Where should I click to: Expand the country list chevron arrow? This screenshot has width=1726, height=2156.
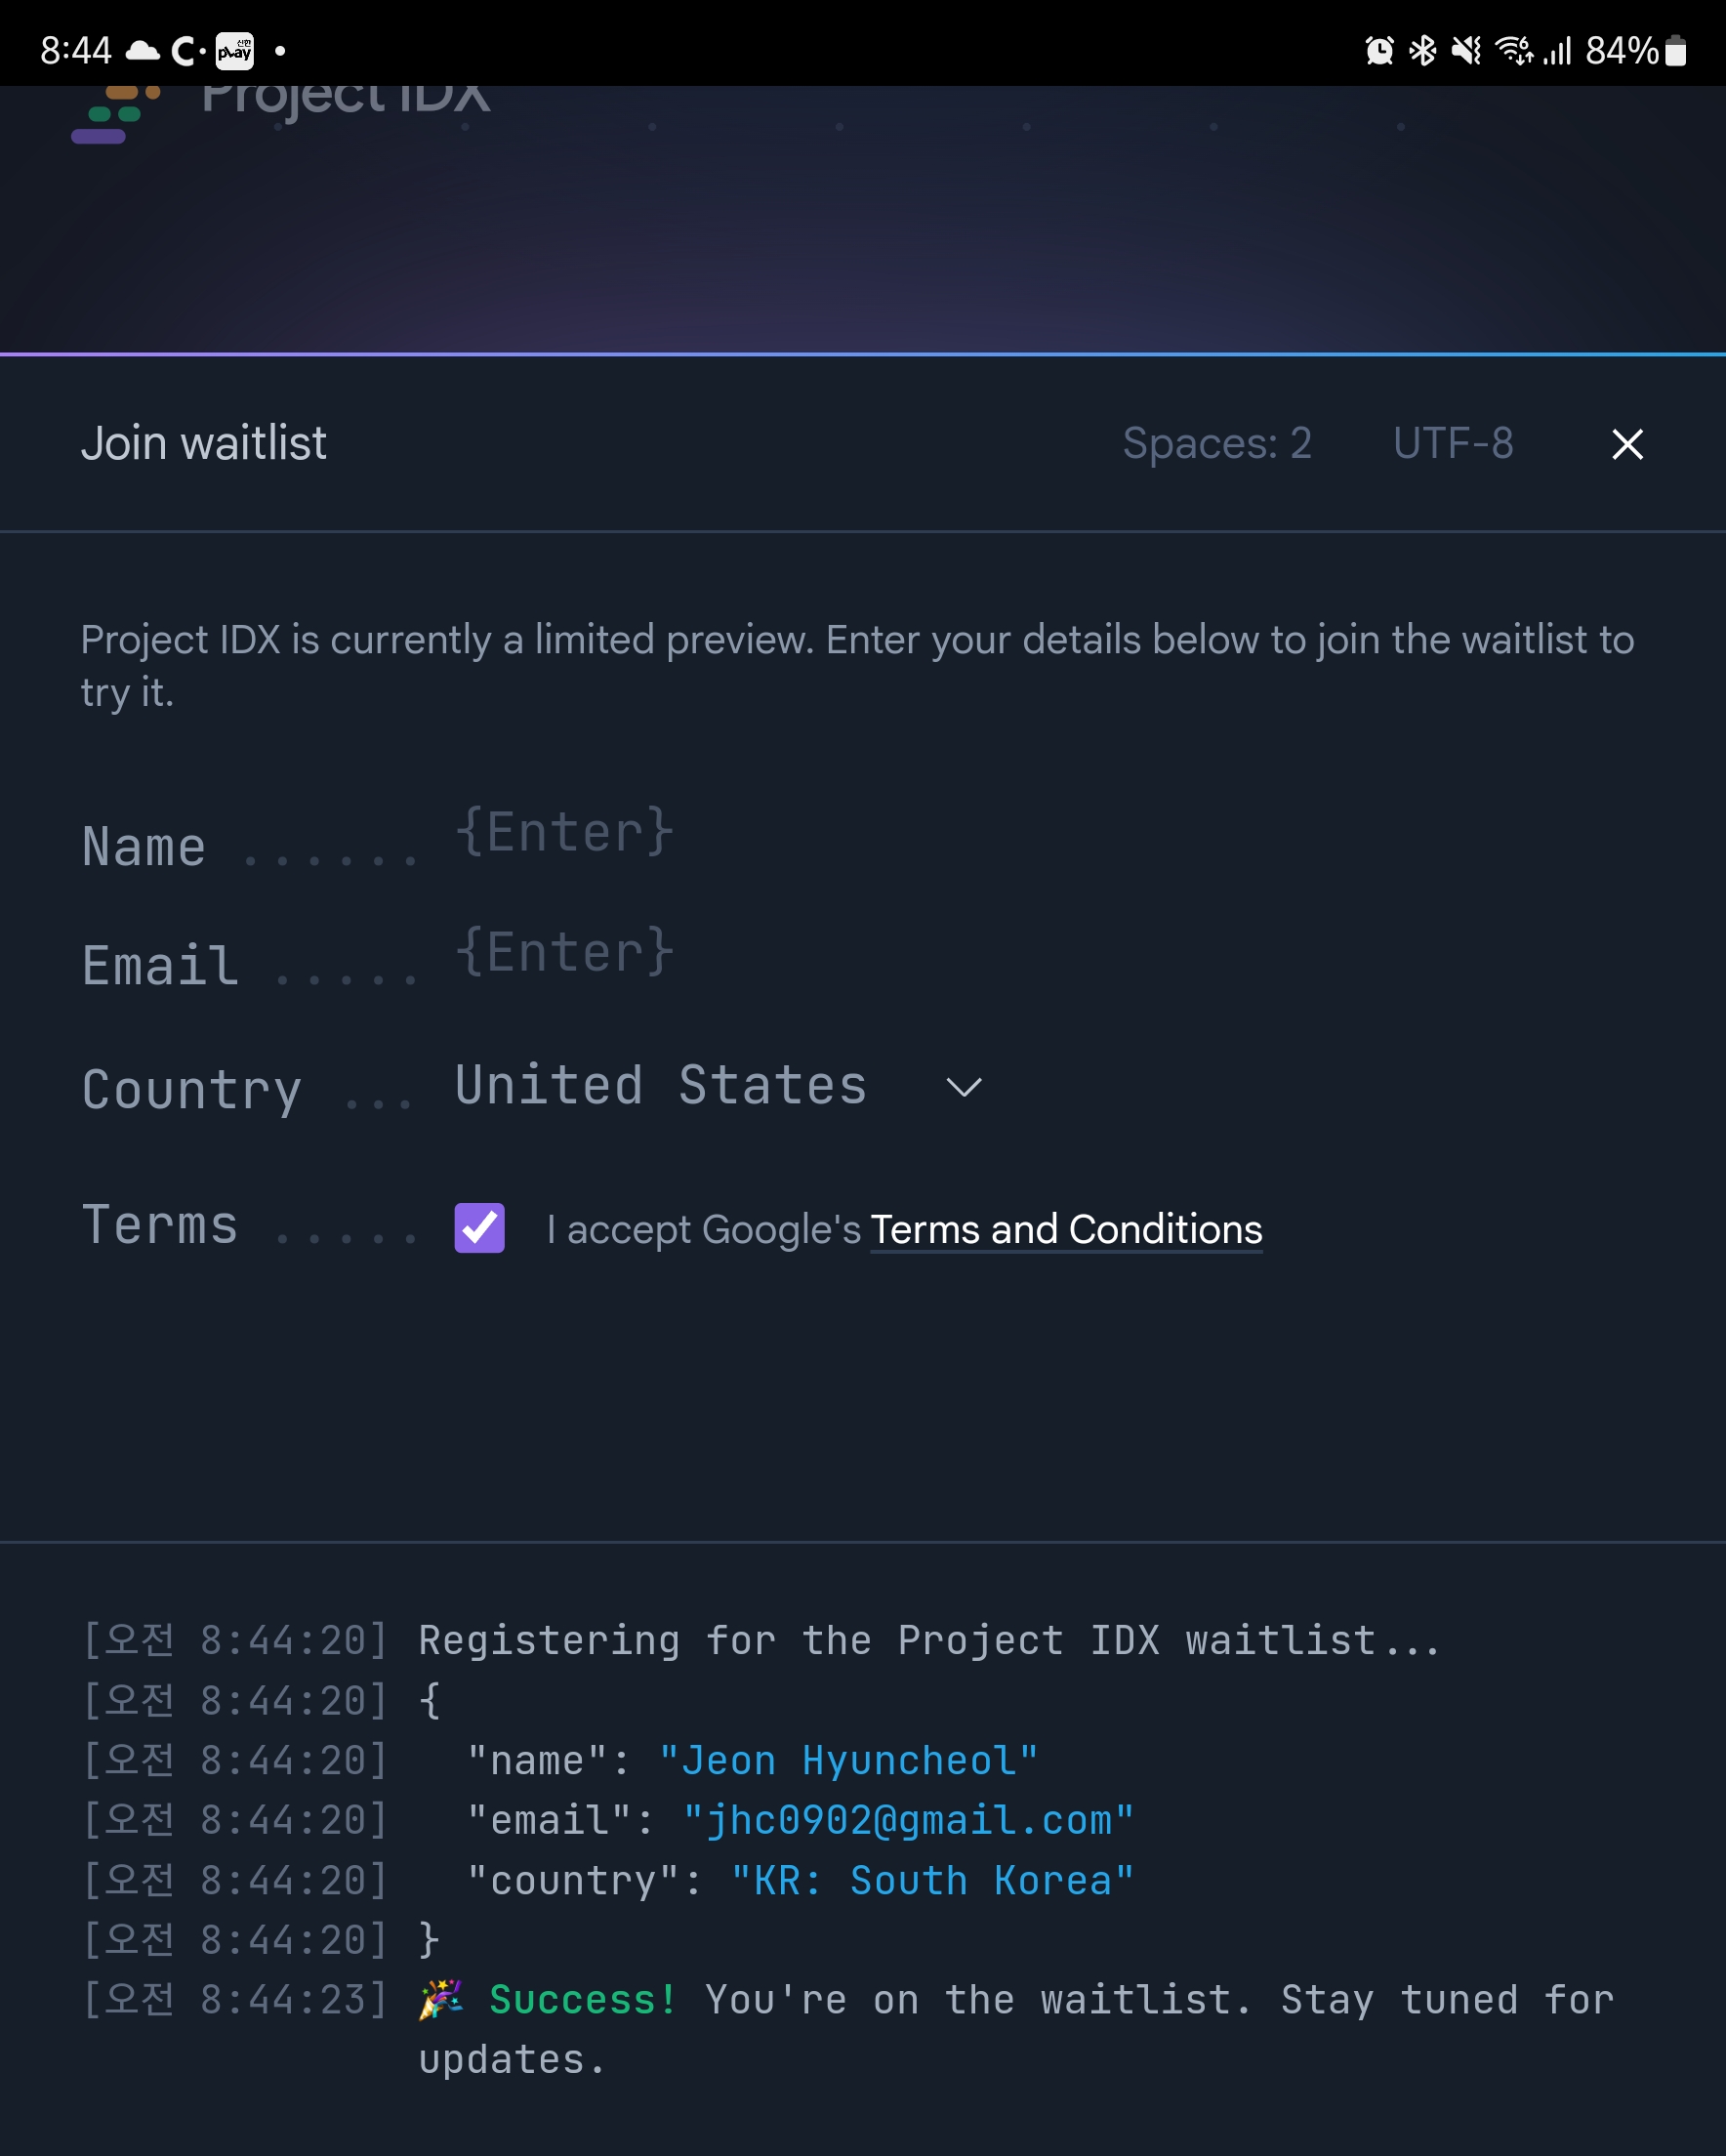[x=964, y=1087]
